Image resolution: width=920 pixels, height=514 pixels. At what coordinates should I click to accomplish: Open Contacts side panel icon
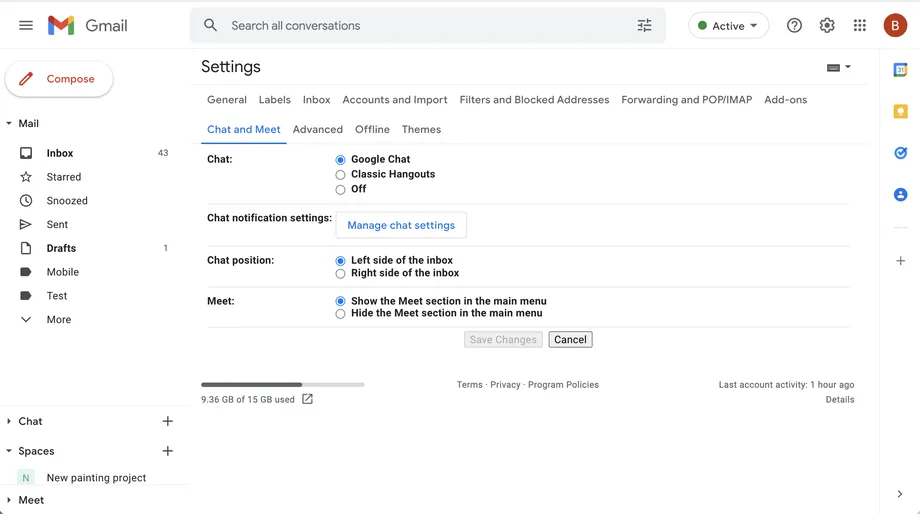[900, 195]
